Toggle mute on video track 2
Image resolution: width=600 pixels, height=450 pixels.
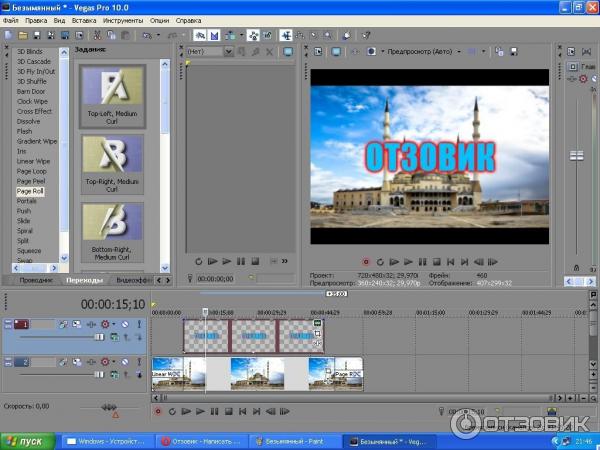125,362
